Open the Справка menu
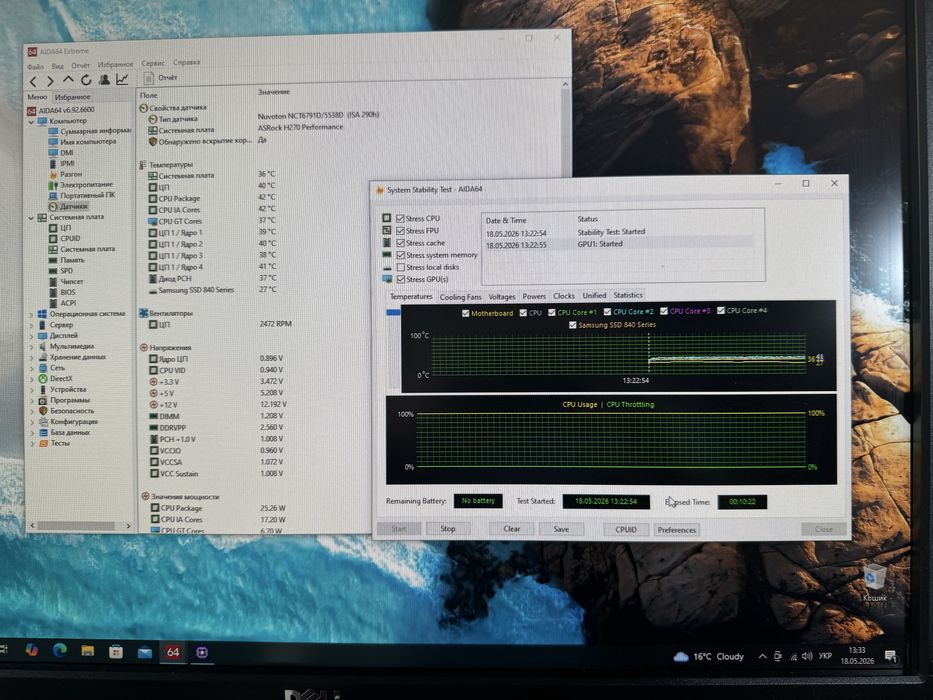Image resolution: width=933 pixels, height=700 pixels. [x=187, y=62]
